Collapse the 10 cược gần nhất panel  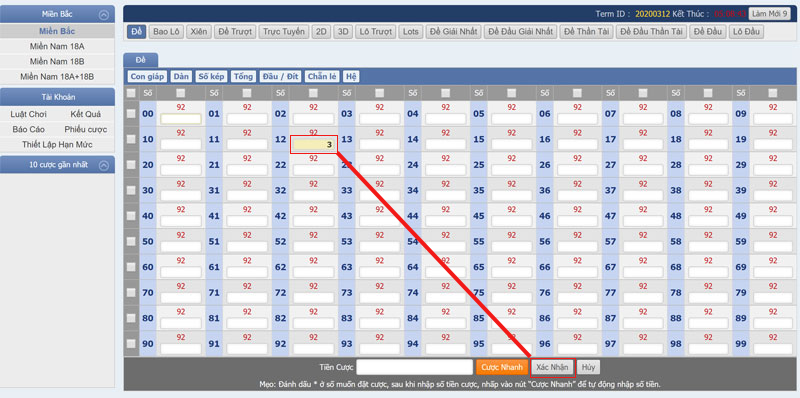tap(104, 165)
